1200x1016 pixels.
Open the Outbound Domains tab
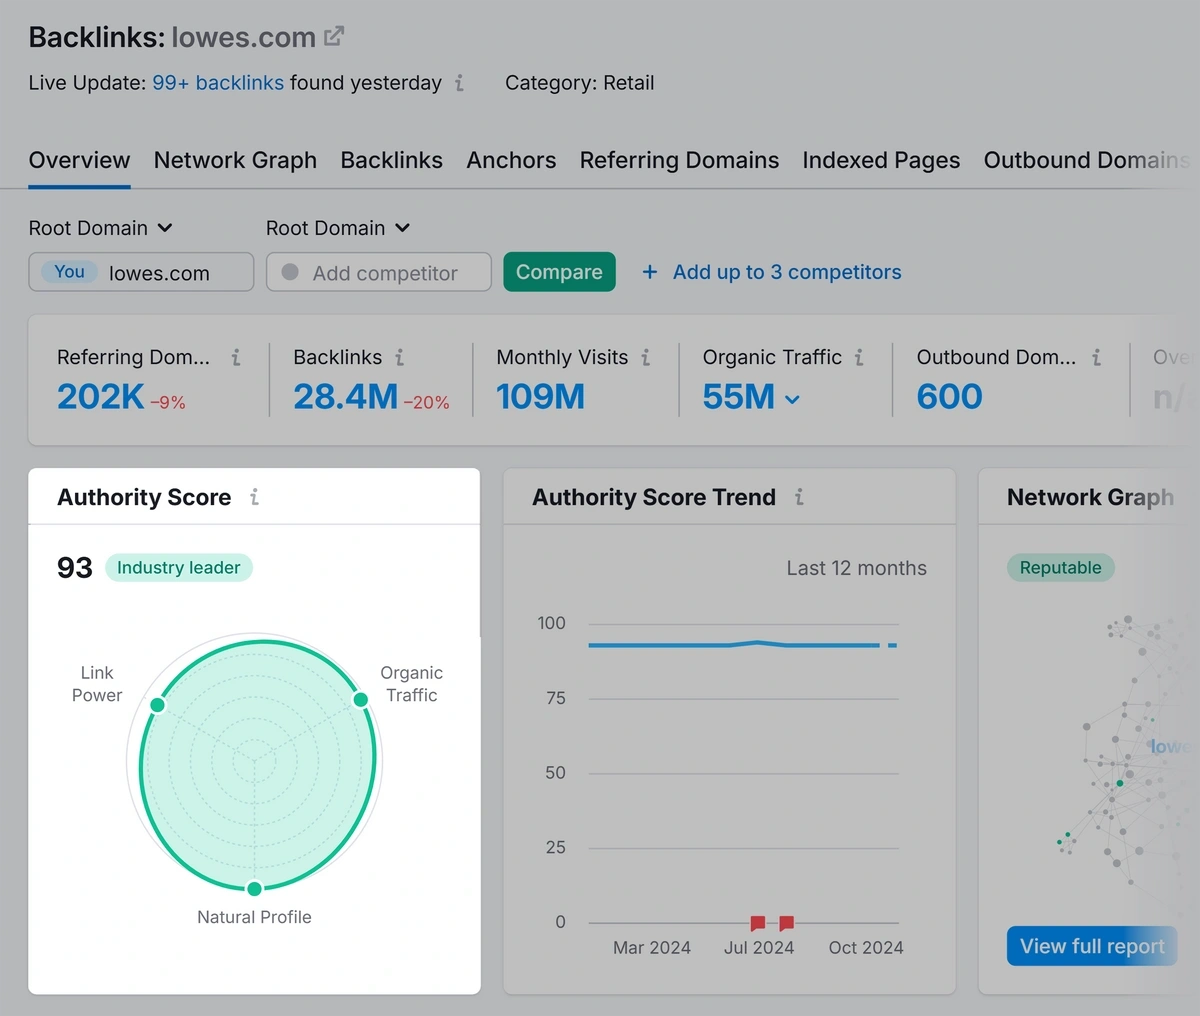coord(1087,160)
